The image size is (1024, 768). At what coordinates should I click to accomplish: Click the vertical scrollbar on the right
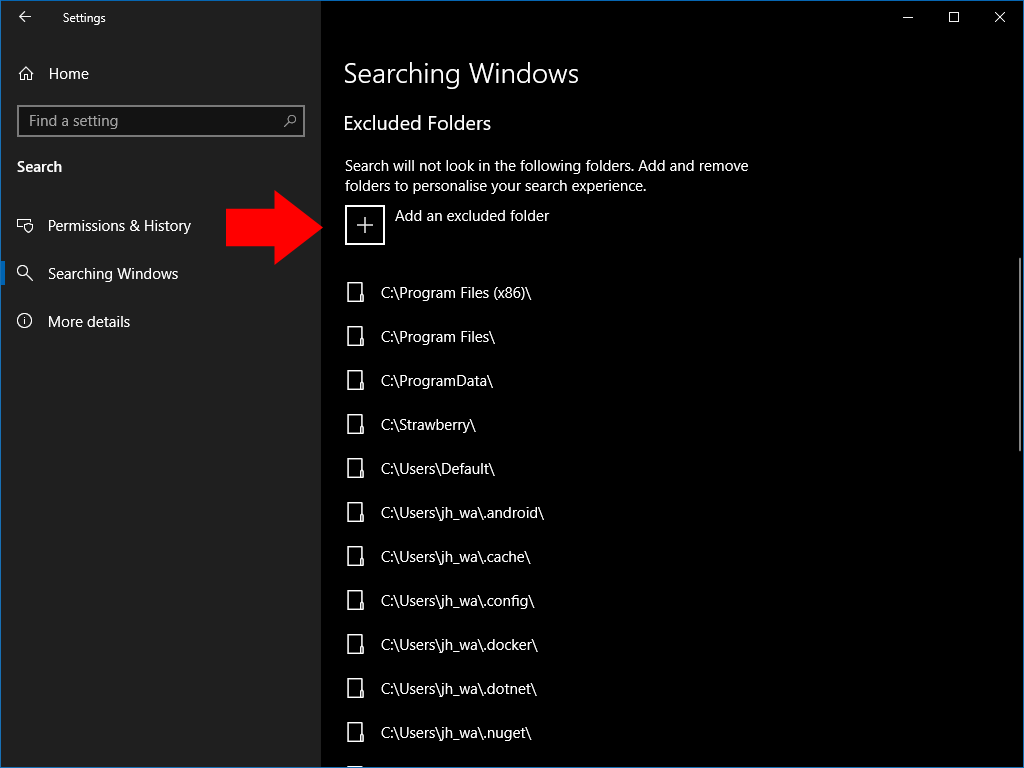click(x=1019, y=355)
